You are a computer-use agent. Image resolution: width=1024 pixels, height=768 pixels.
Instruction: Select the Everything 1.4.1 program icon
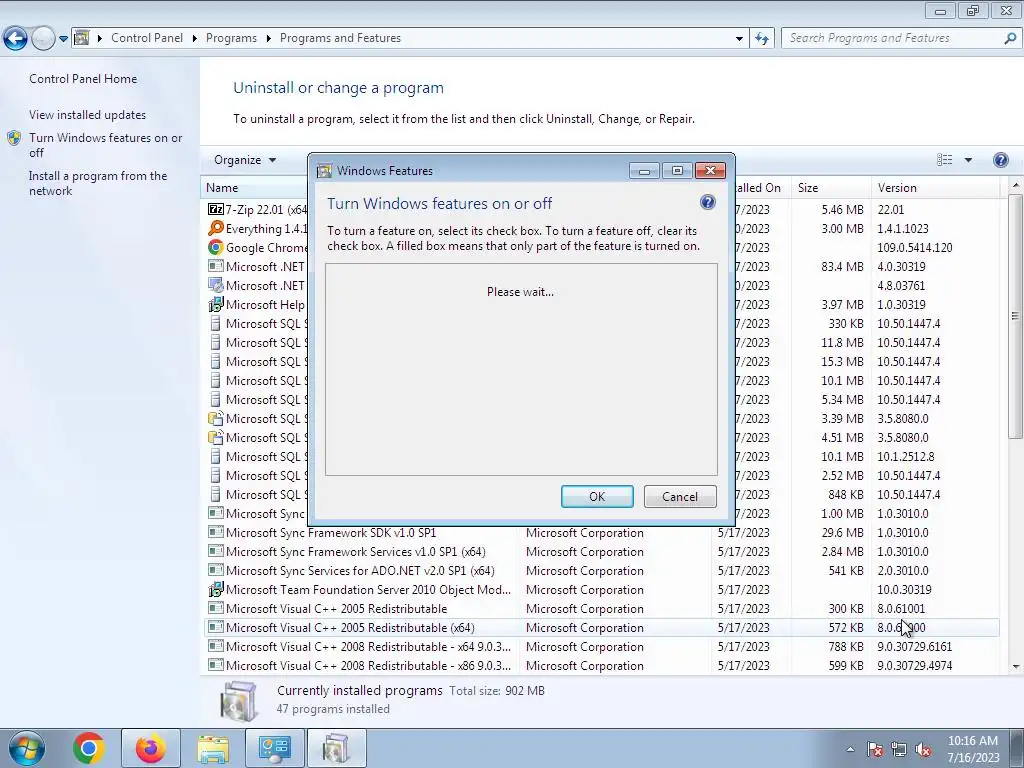tap(216, 228)
